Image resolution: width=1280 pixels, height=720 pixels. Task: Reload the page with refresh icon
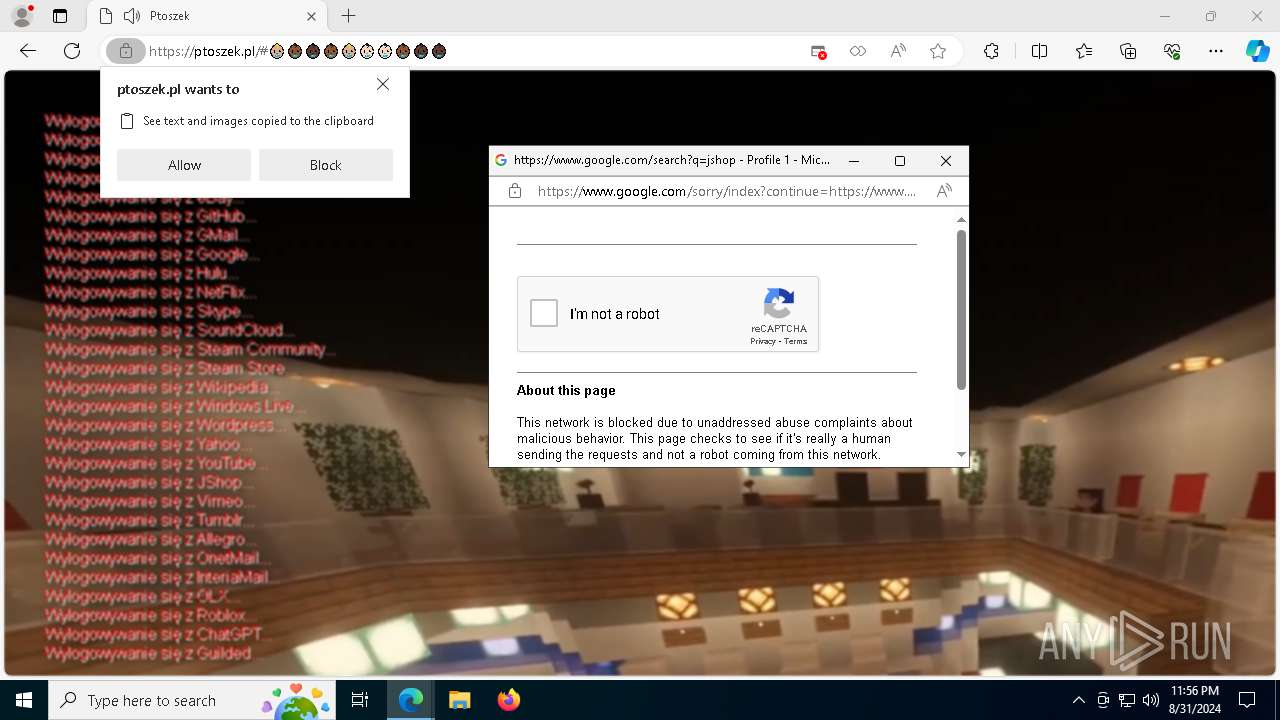point(72,51)
